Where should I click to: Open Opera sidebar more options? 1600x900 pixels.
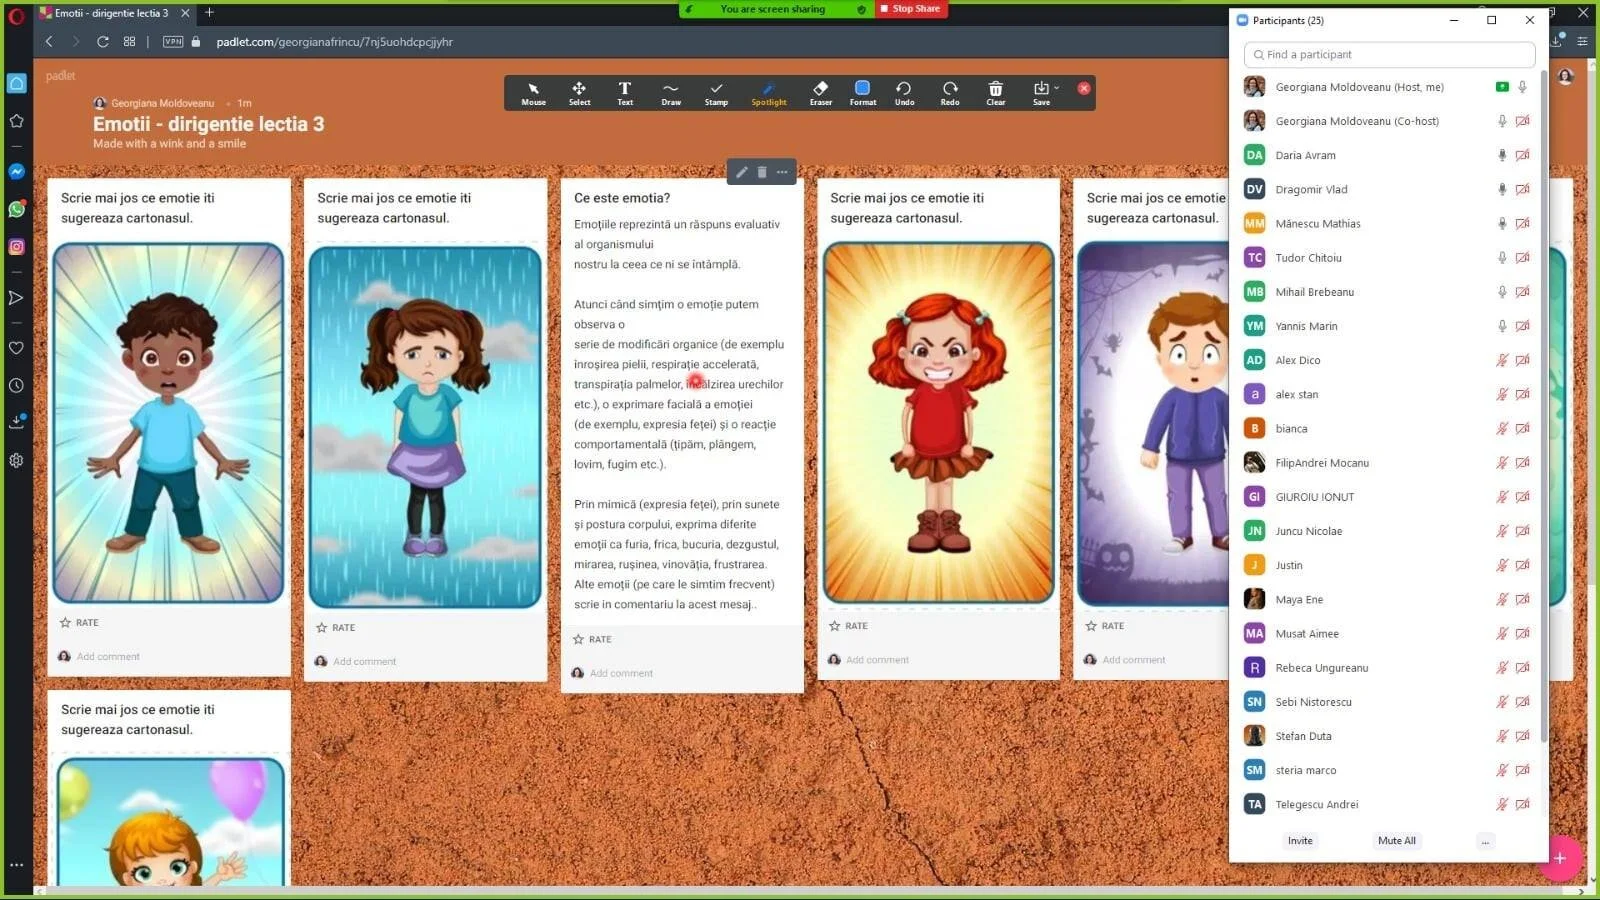pyautogui.click(x=16, y=865)
